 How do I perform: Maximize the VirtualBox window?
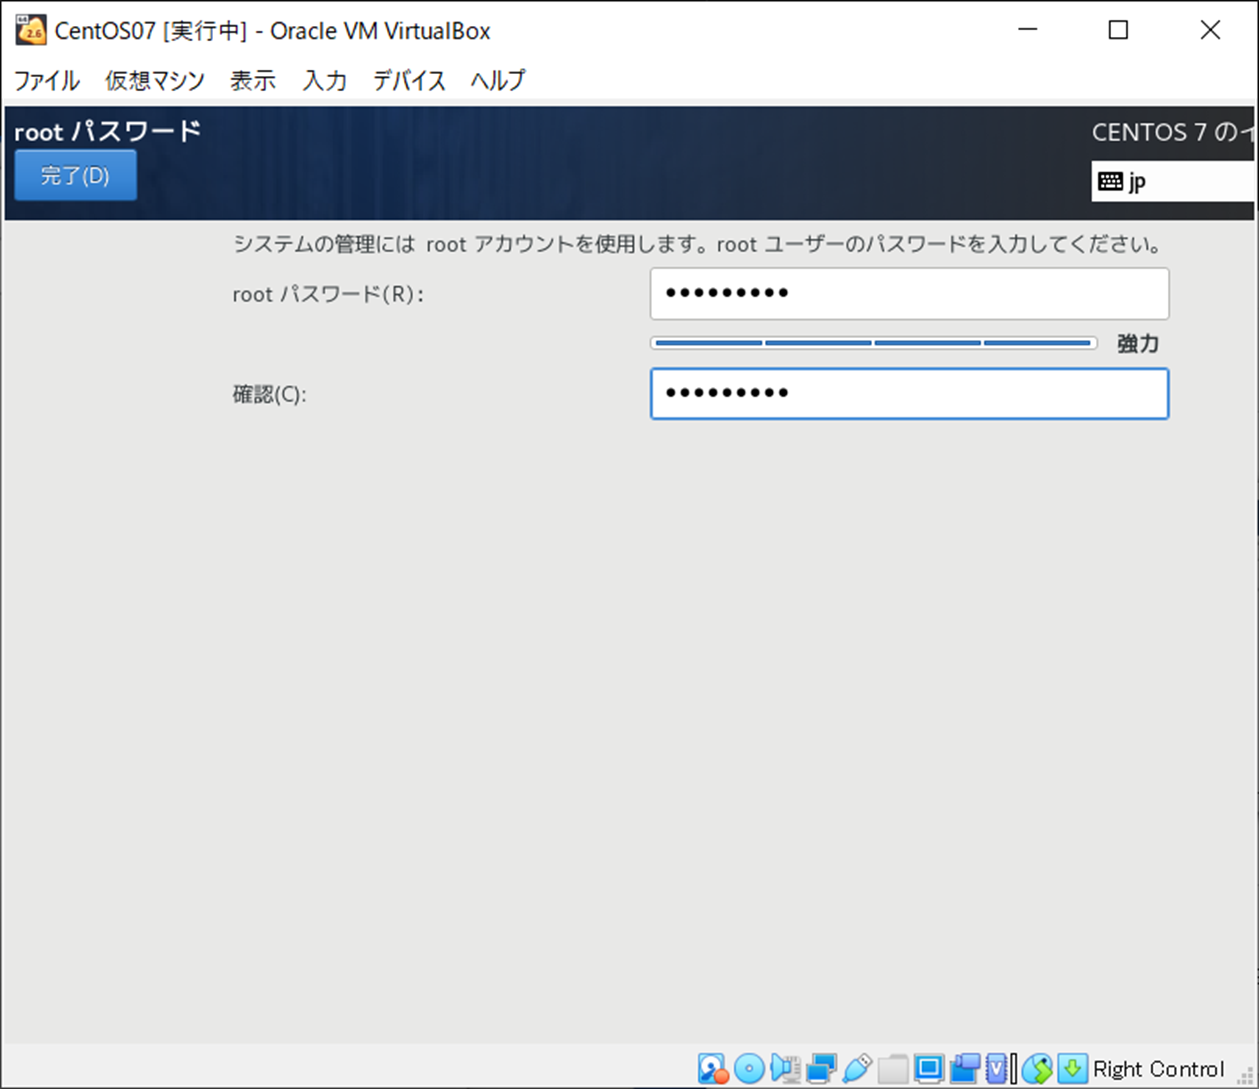click(x=1118, y=30)
